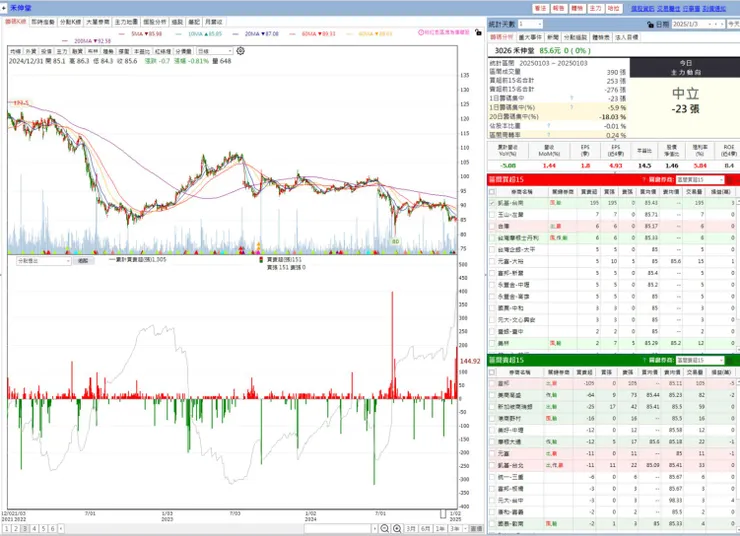The width and height of the screenshot is (740, 536).
Task: Click the pink clock icon above the chart
Action: tap(421, 33)
